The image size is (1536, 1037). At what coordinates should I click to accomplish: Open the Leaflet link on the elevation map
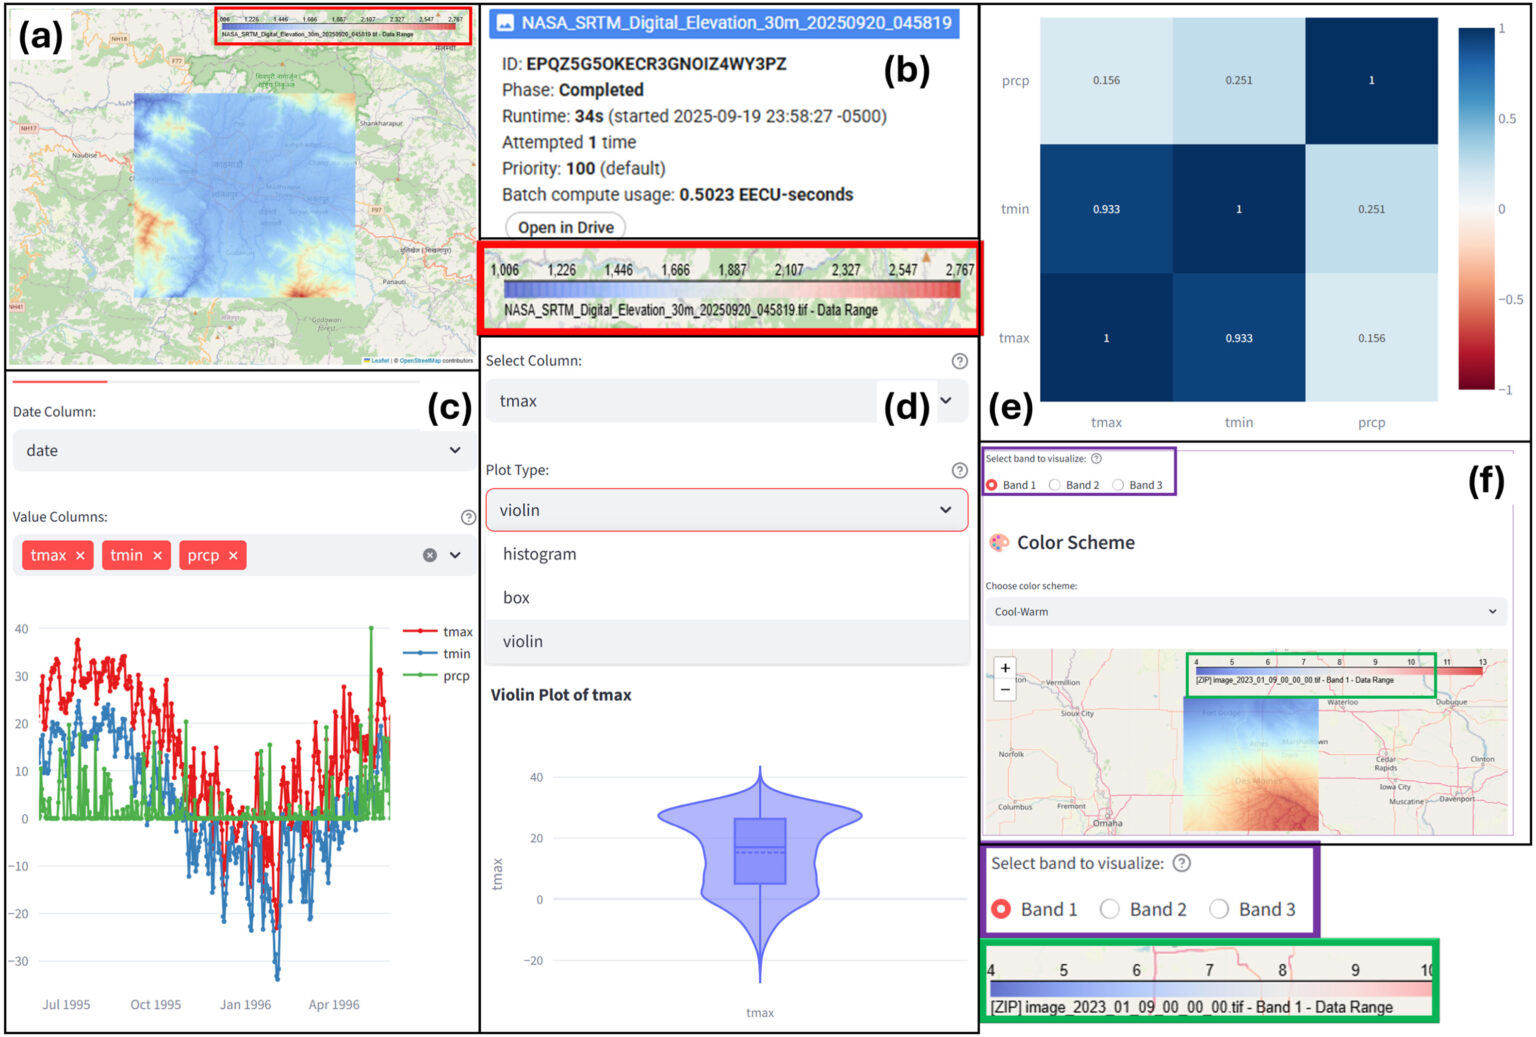(380, 360)
